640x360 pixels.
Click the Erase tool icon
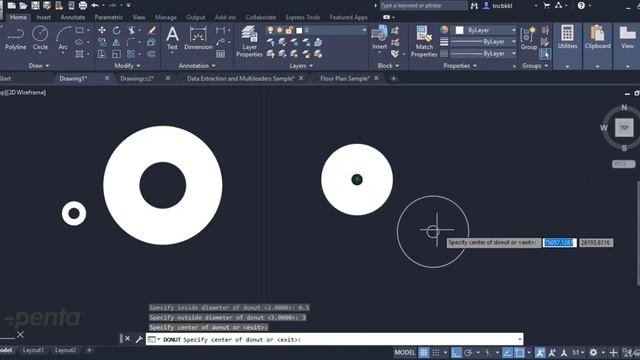click(x=151, y=30)
